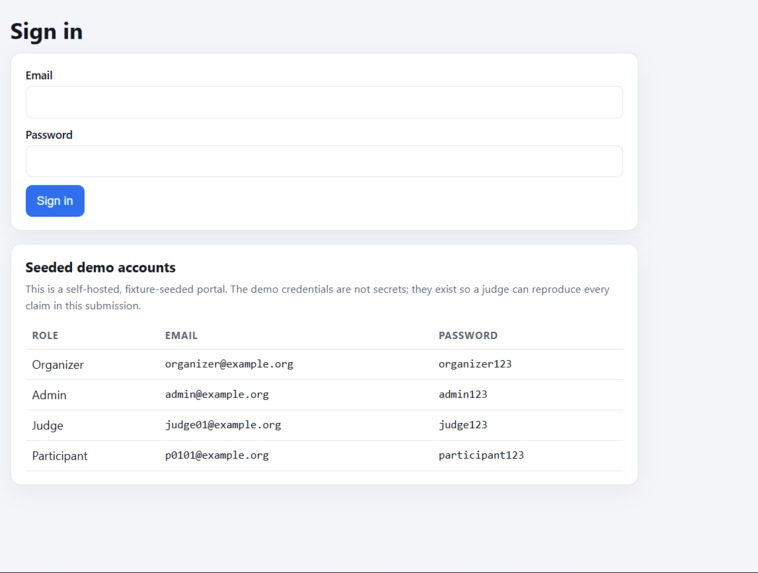Click the admin123 password cell

click(463, 395)
